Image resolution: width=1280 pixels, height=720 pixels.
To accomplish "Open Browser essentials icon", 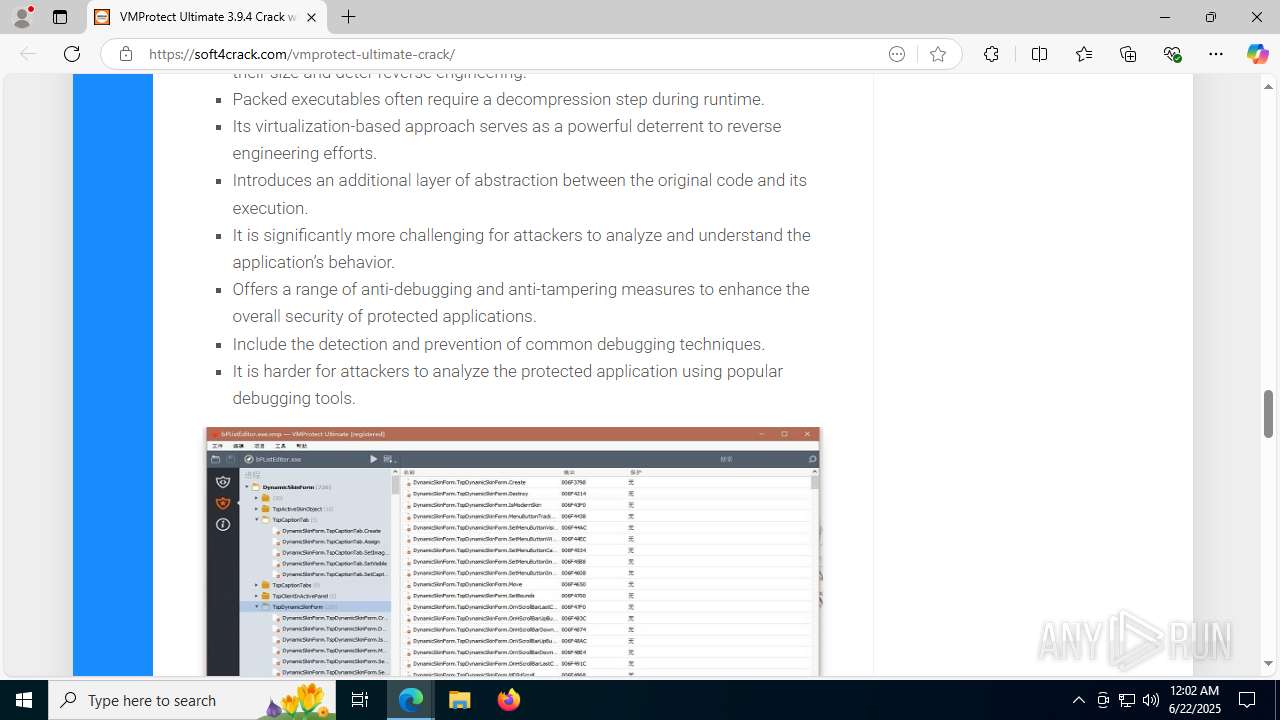I will coord(1172,54).
